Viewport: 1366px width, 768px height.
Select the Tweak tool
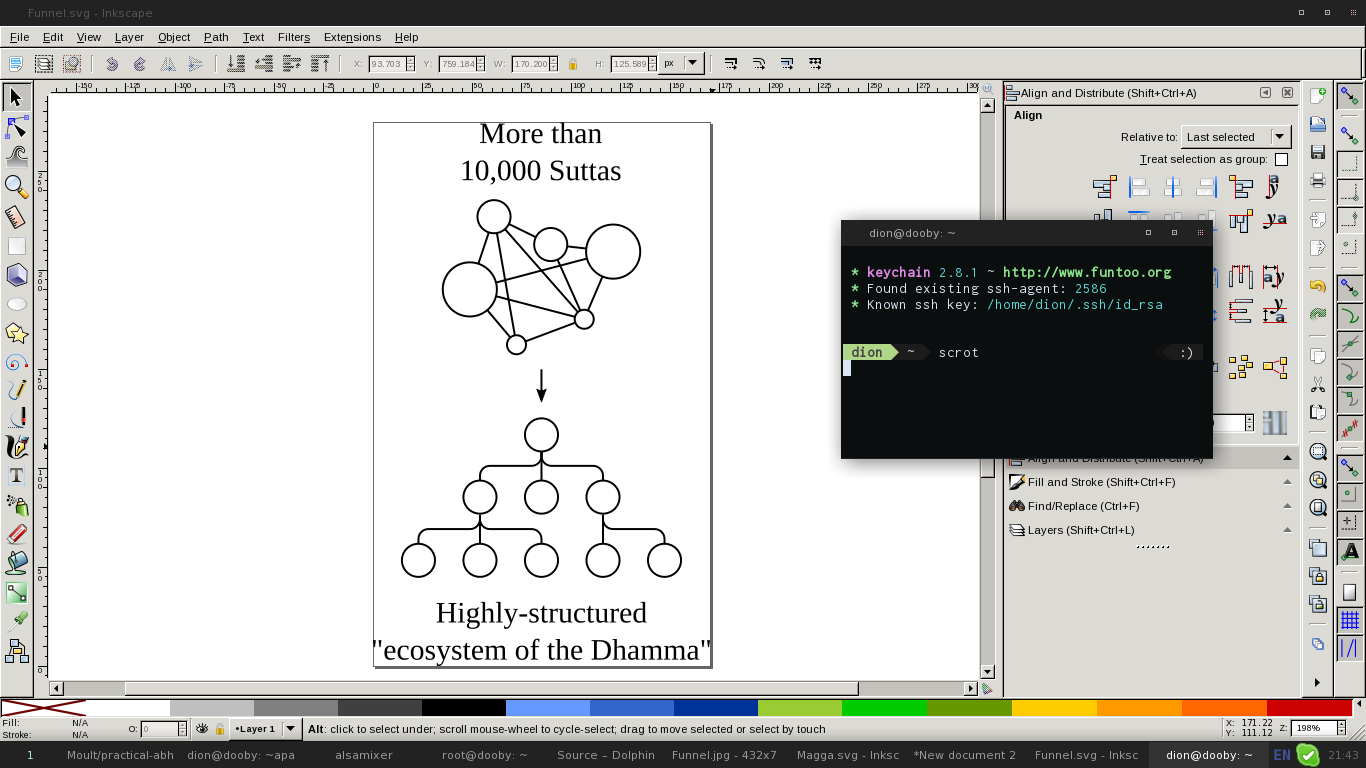pos(16,156)
